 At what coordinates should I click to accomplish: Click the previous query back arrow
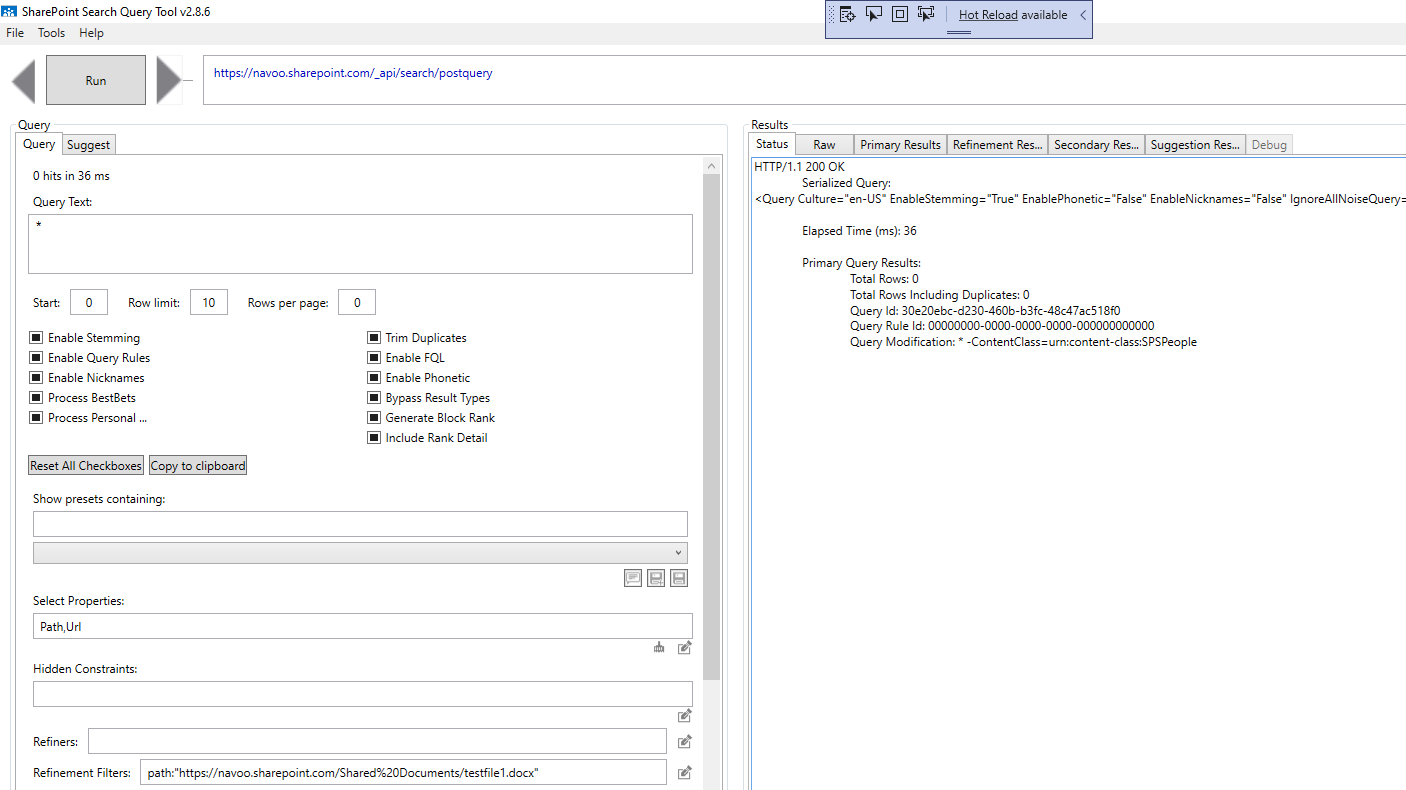[x=23, y=80]
